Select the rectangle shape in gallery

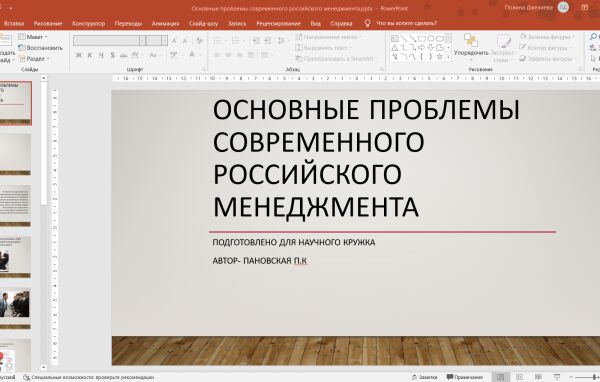(x=422, y=39)
